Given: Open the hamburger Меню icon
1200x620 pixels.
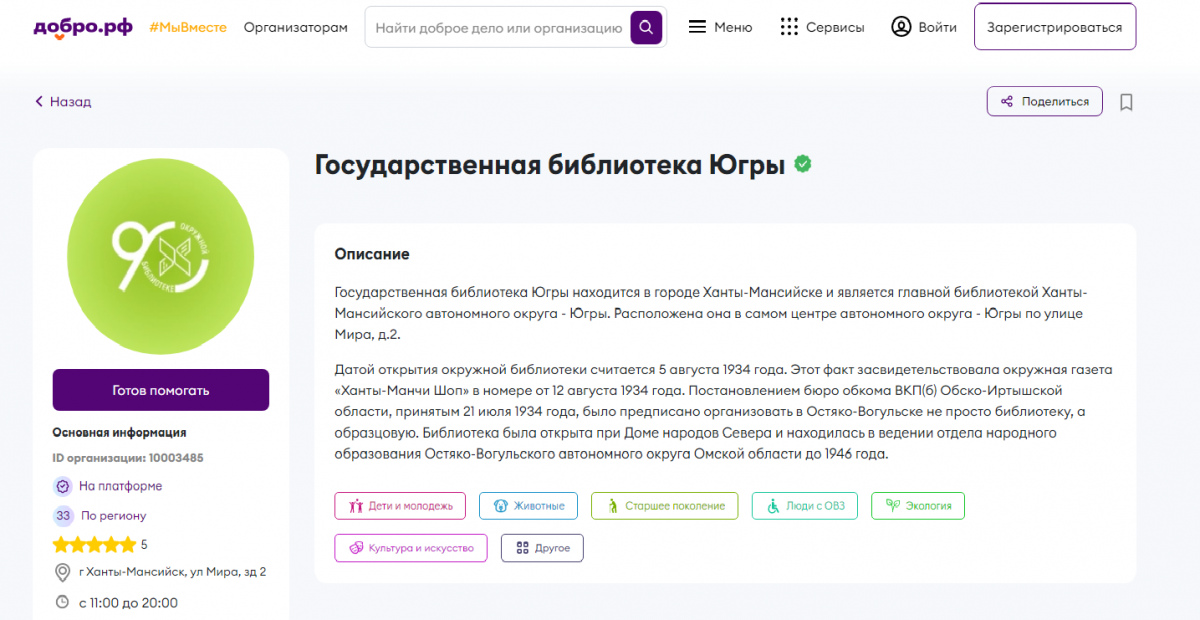Looking at the screenshot, I should [x=698, y=27].
